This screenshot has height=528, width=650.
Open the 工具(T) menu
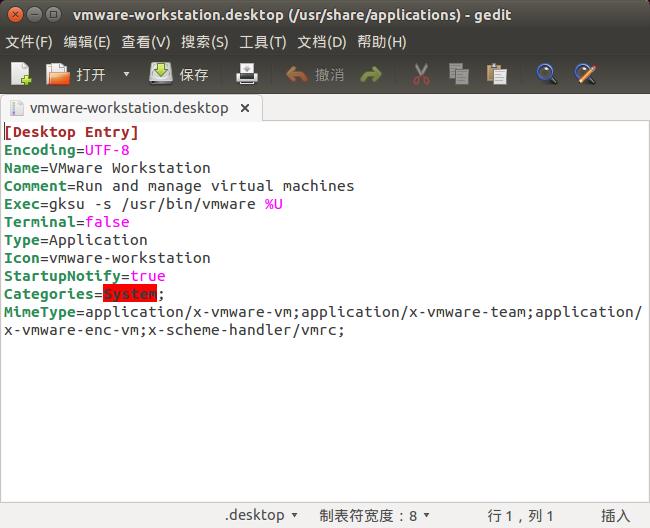263,42
